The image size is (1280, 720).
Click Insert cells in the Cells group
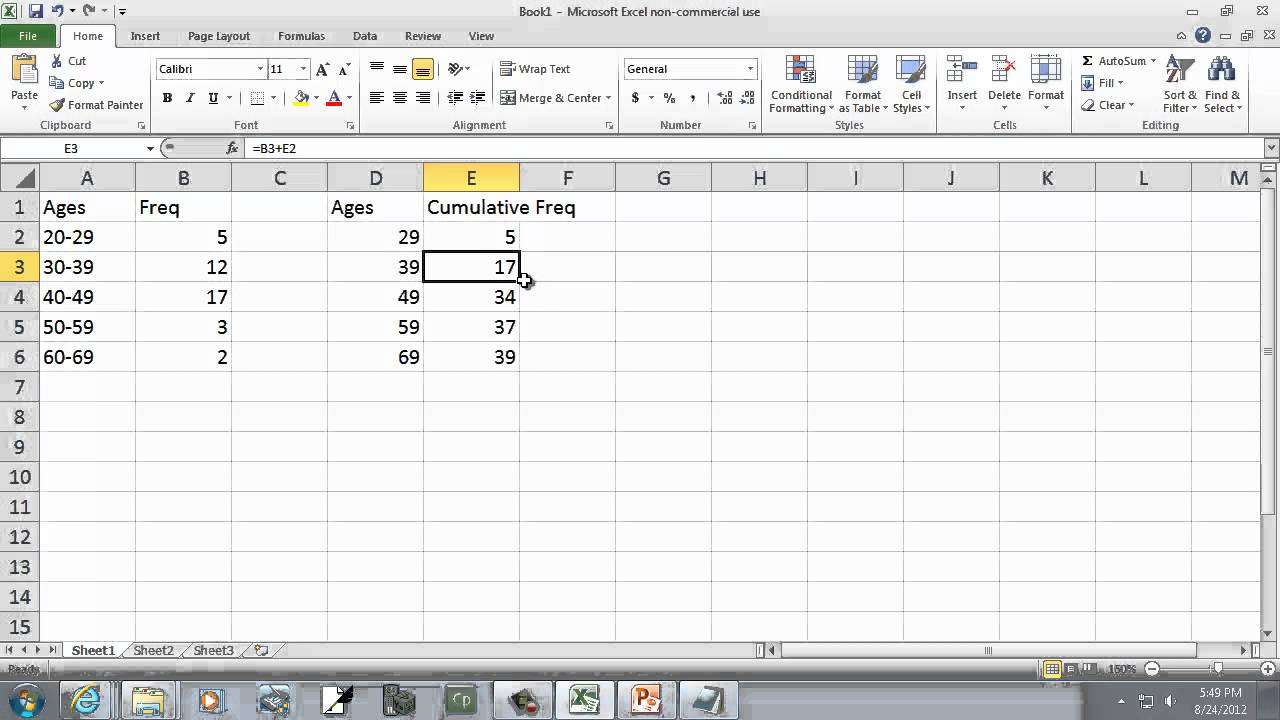click(962, 84)
